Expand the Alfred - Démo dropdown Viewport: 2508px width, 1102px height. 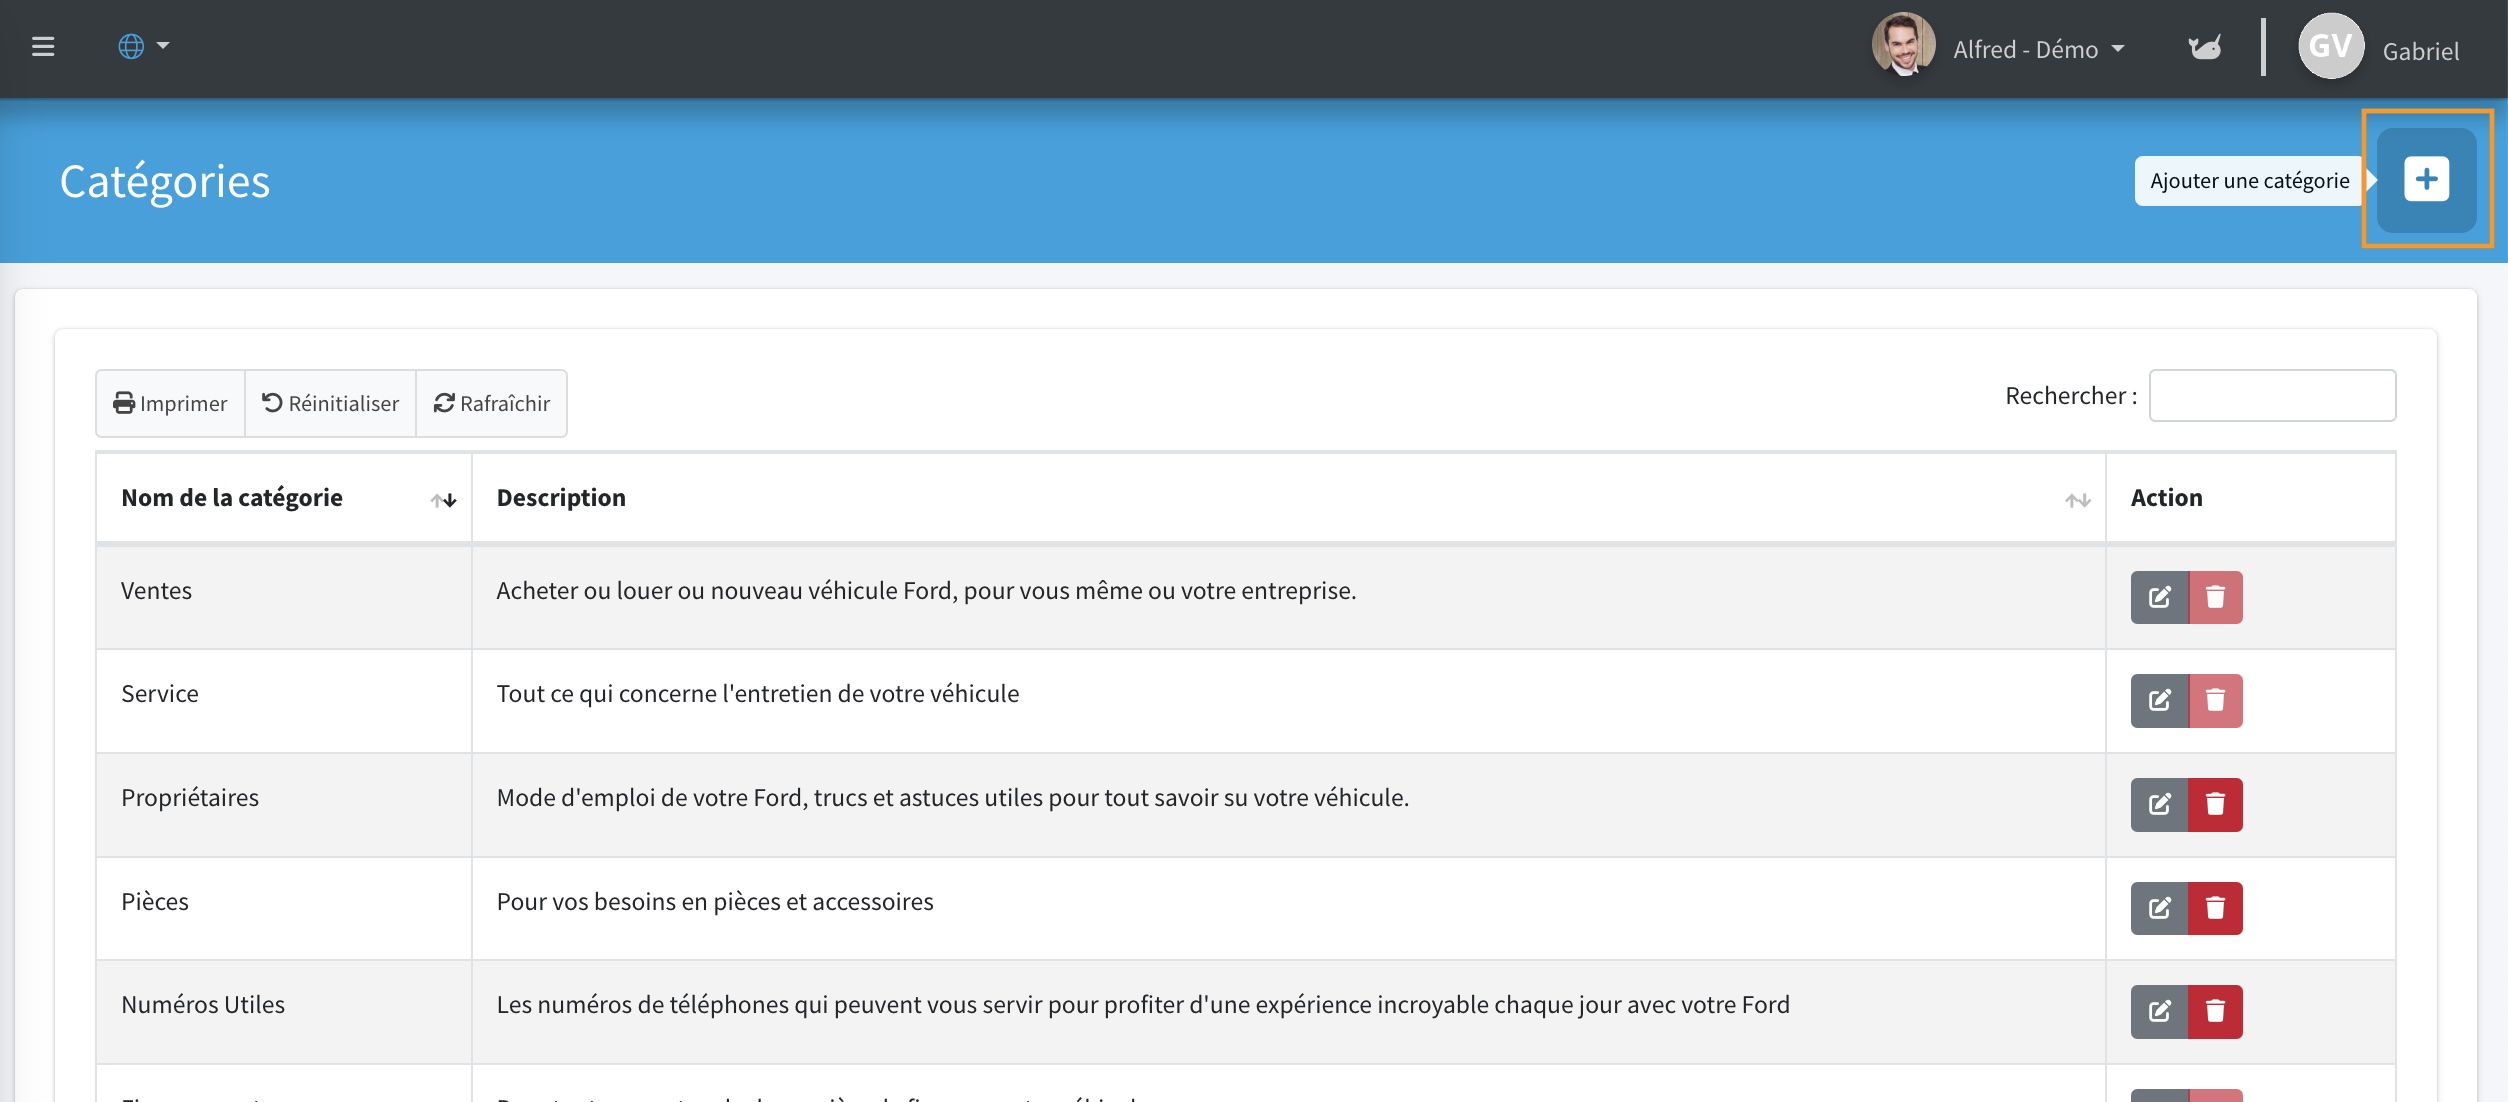[2038, 49]
